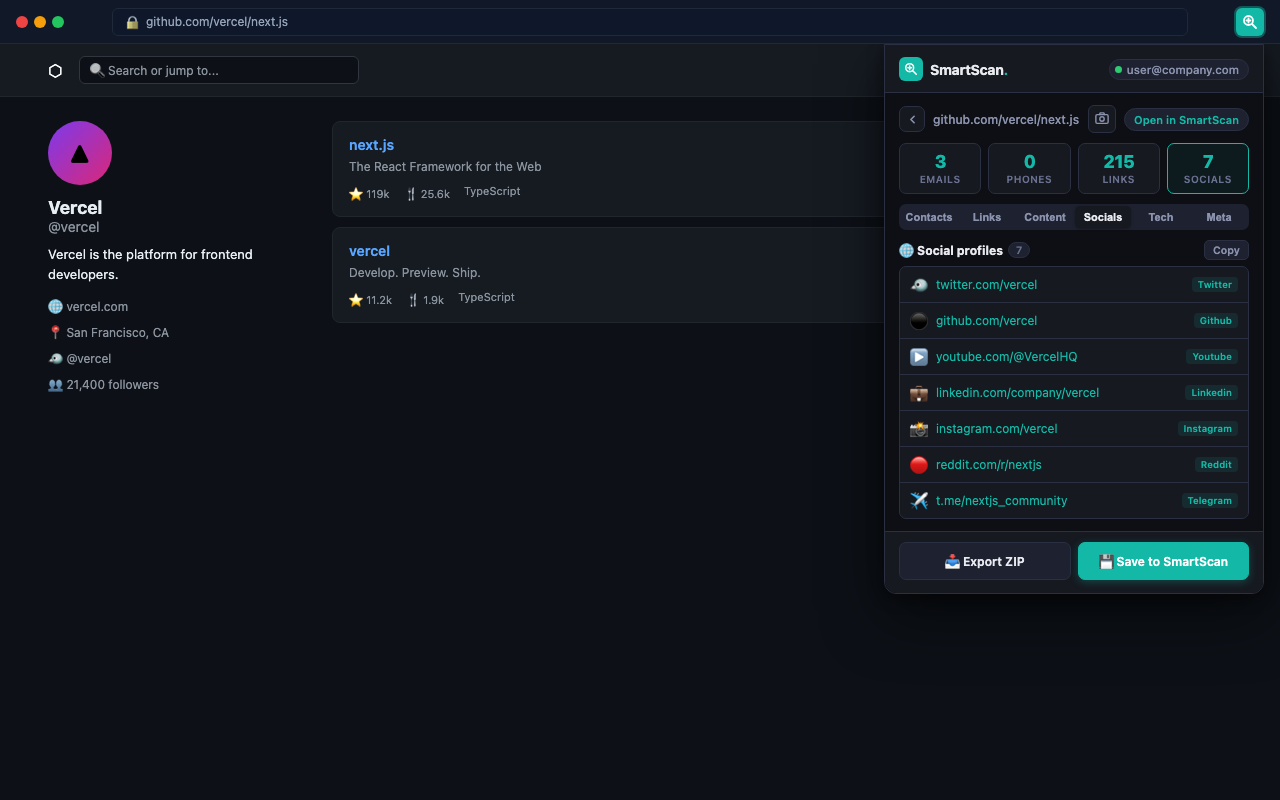This screenshot has width=1280, height=800.
Task: Click the 21,400 followers text
Action: click(x=112, y=385)
